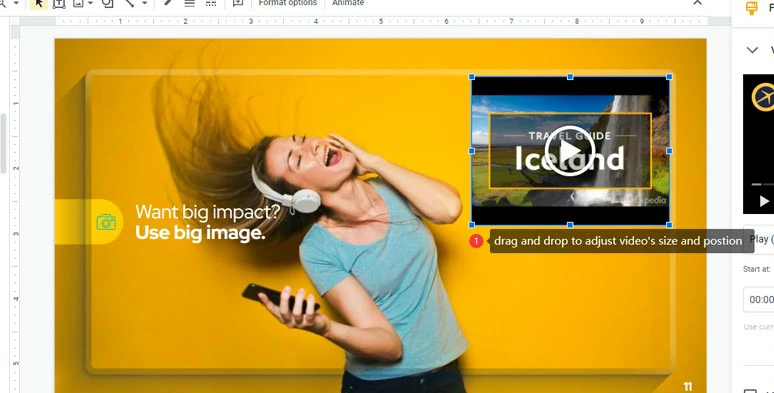Play the Iceland video on the slide
Image resolution: width=774 pixels, height=393 pixels.
(x=570, y=151)
